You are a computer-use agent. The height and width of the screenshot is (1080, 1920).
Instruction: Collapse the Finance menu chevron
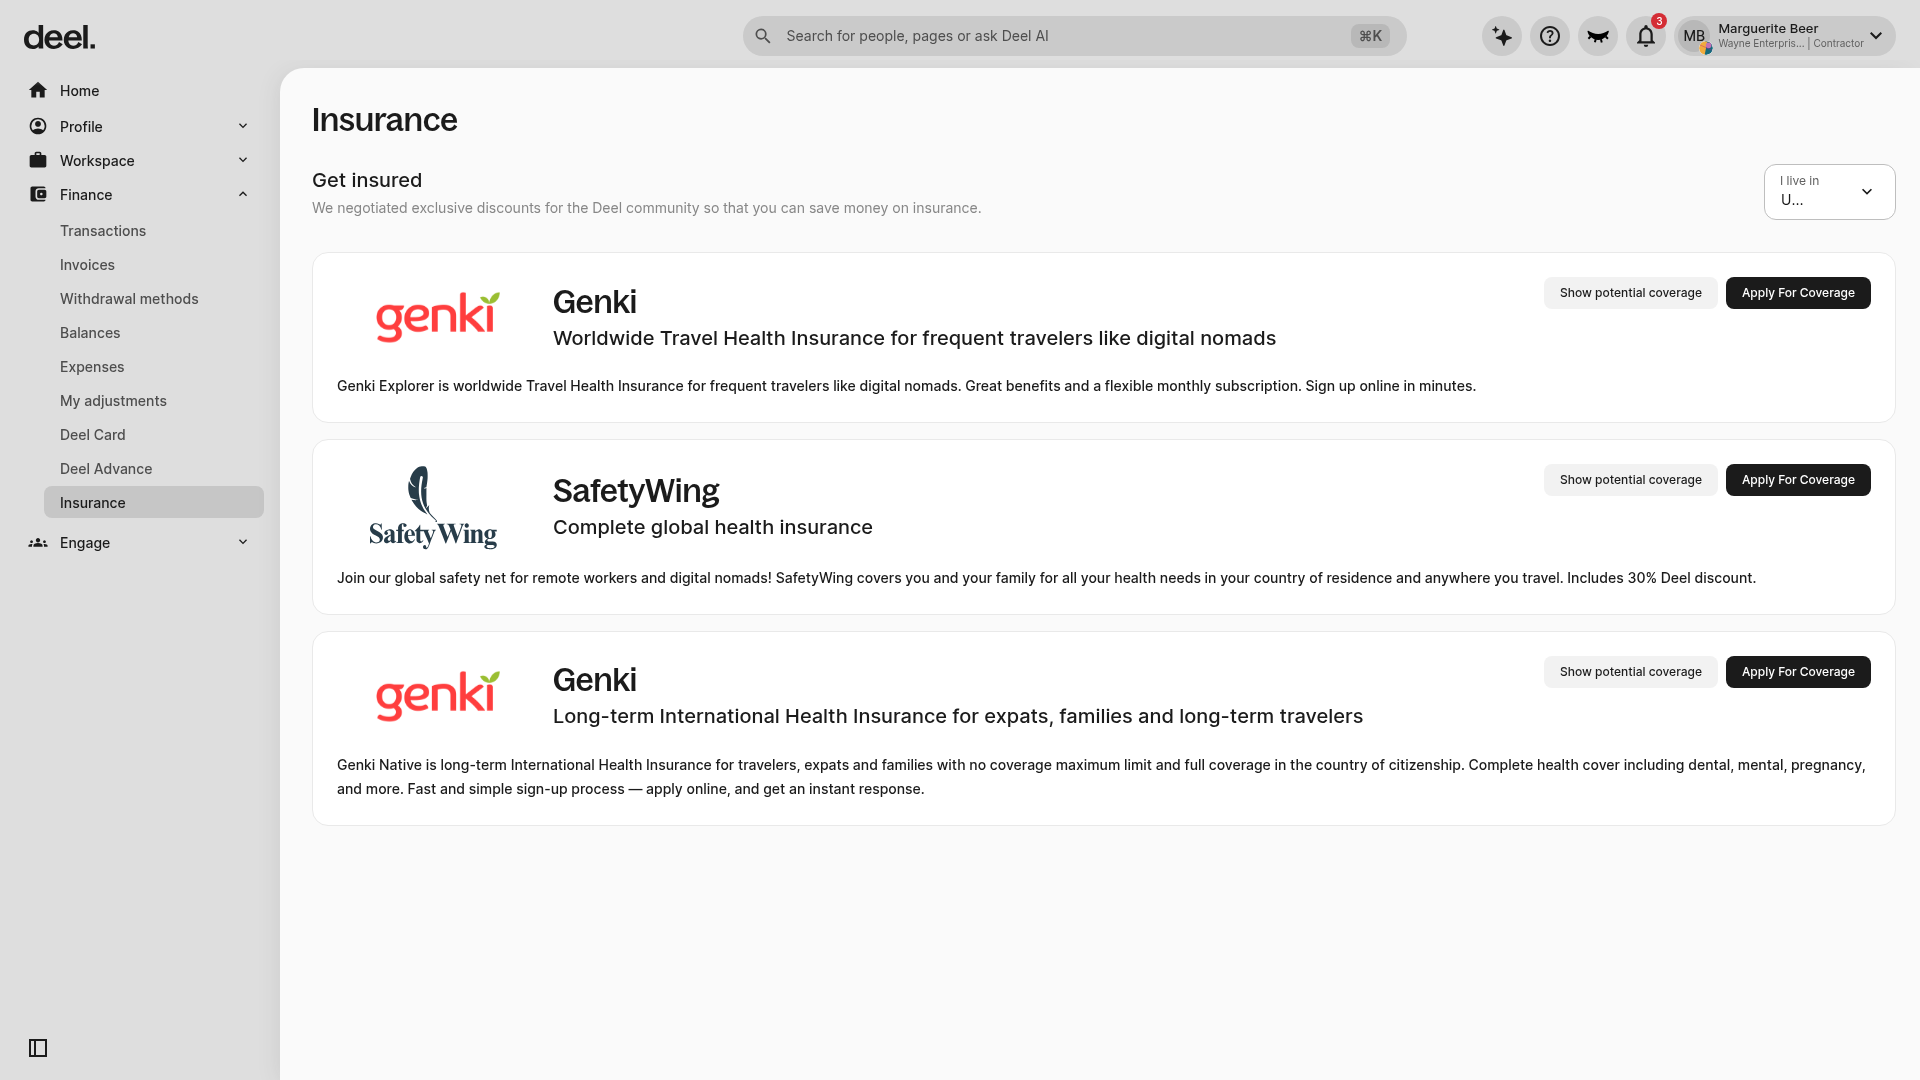243,194
